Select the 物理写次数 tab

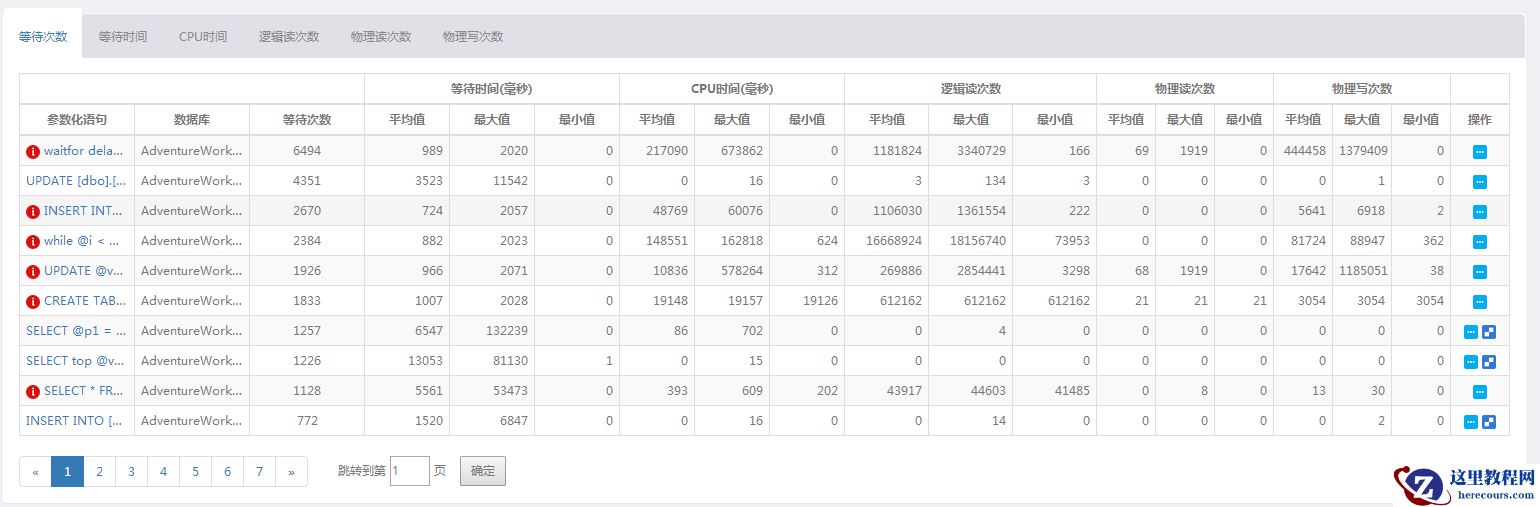coord(473,36)
